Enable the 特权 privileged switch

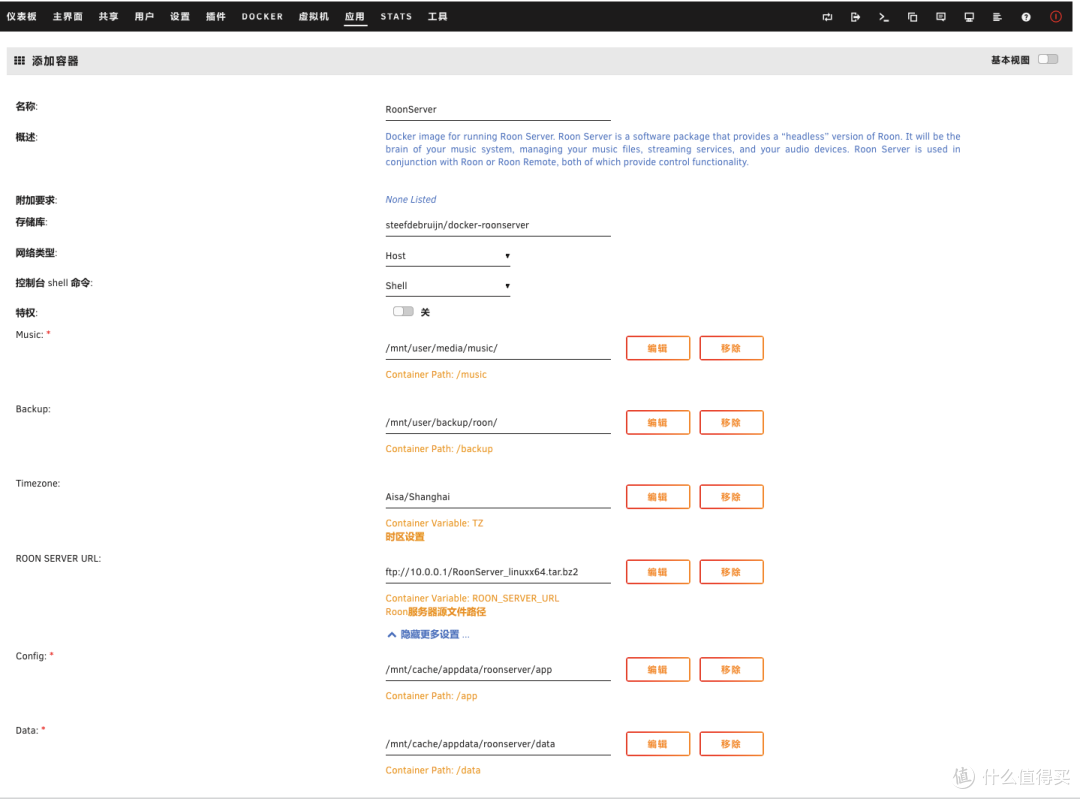point(403,312)
